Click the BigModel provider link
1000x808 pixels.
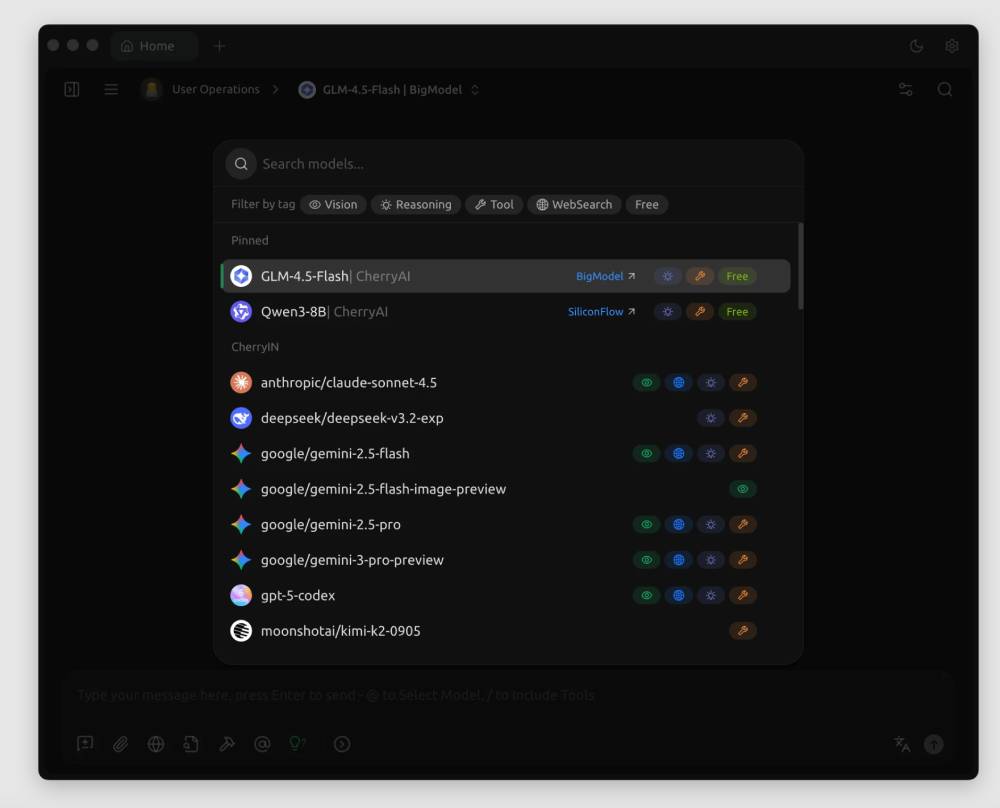[x=605, y=276]
